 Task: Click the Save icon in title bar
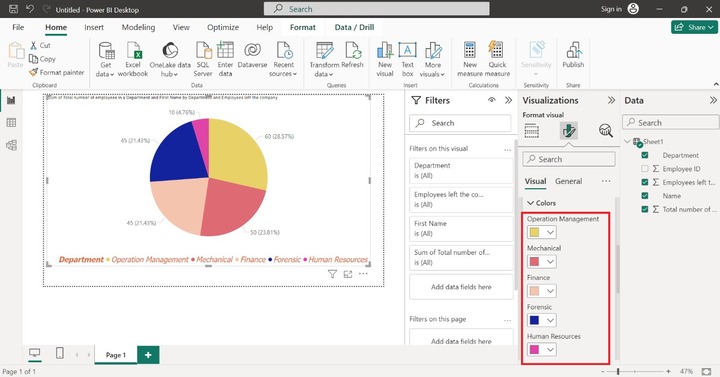tap(13, 9)
